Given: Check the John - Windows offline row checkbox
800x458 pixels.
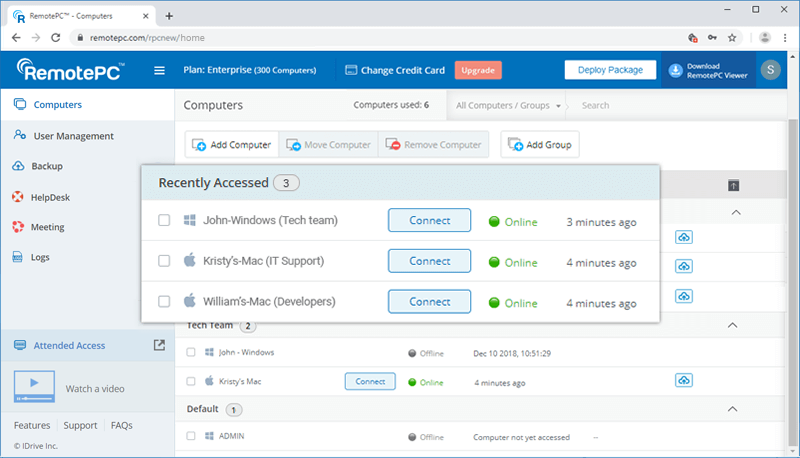Looking at the screenshot, I should (x=191, y=352).
